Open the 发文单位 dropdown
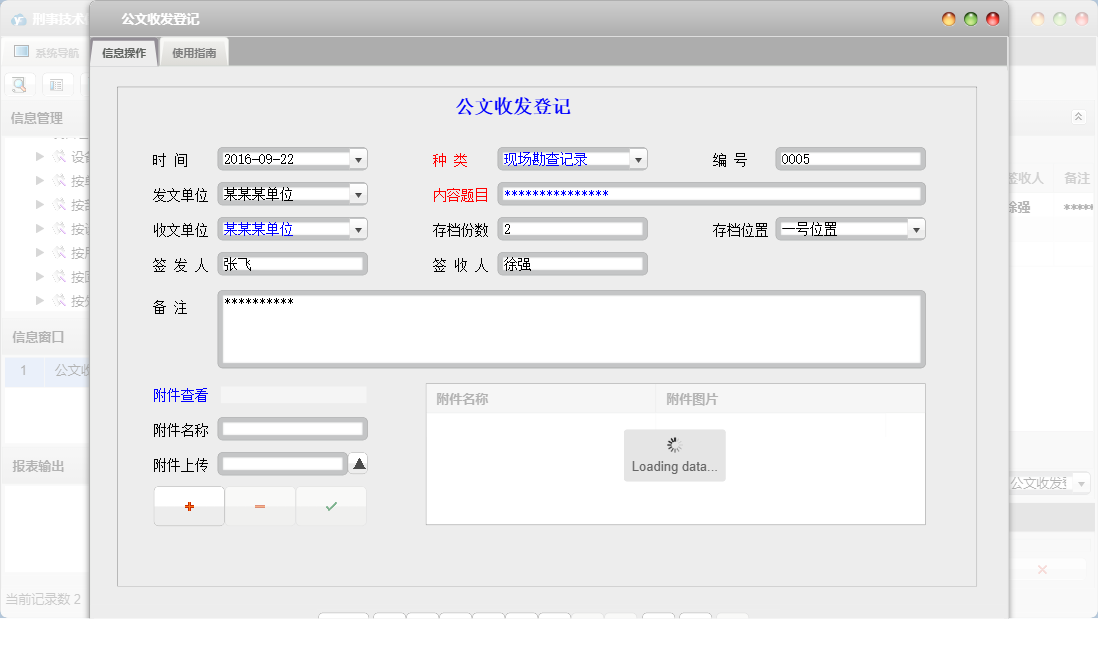1098x655 pixels. pos(357,193)
